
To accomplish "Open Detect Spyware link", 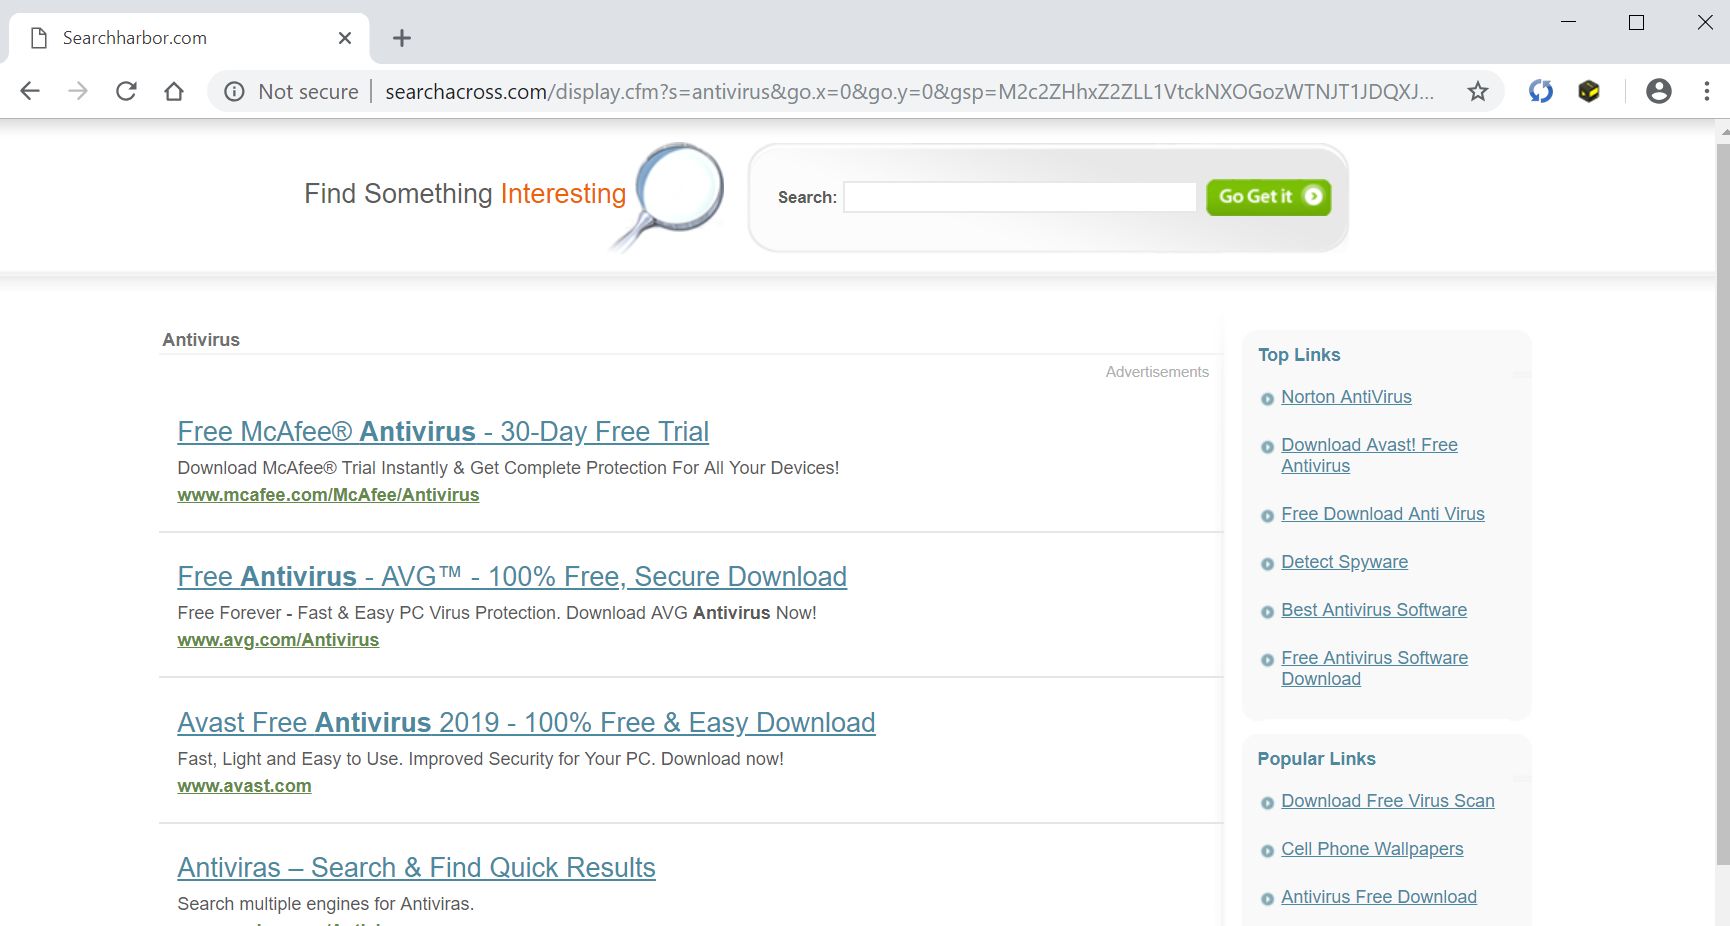I will [x=1344, y=562].
